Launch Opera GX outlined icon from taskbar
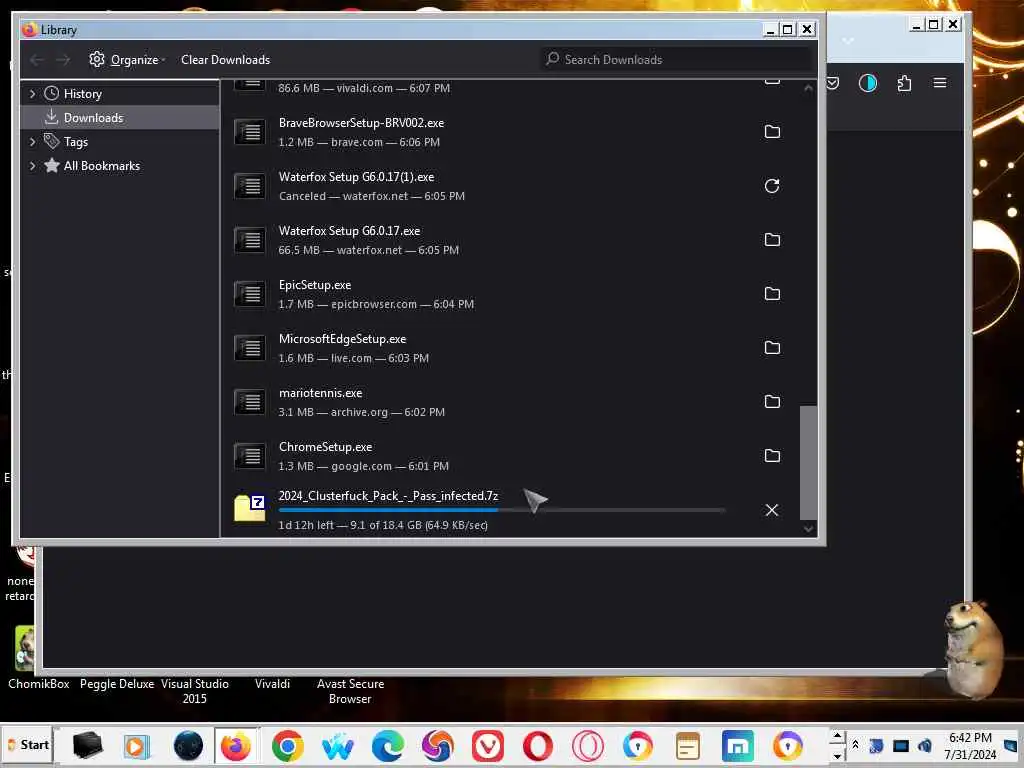The height and width of the screenshot is (768, 1024). pyautogui.click(x=588, y=746)
